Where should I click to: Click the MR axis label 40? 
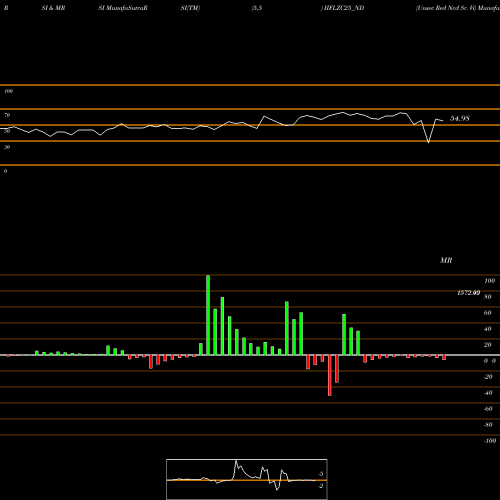[488, 329]
